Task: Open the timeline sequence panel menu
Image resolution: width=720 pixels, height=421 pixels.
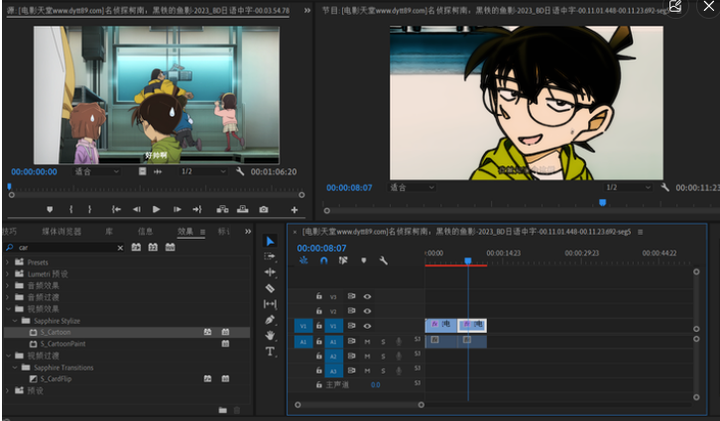Action: pyautogui.click(x=640, y=232)
